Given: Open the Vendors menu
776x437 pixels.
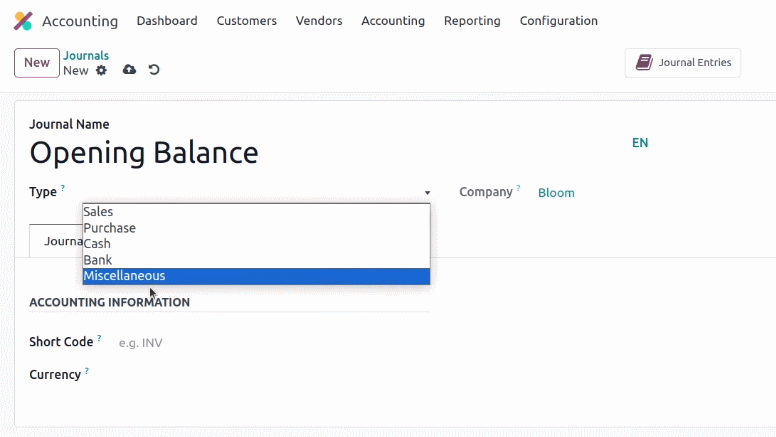Looking at the screenshot, I should (319, 21).
